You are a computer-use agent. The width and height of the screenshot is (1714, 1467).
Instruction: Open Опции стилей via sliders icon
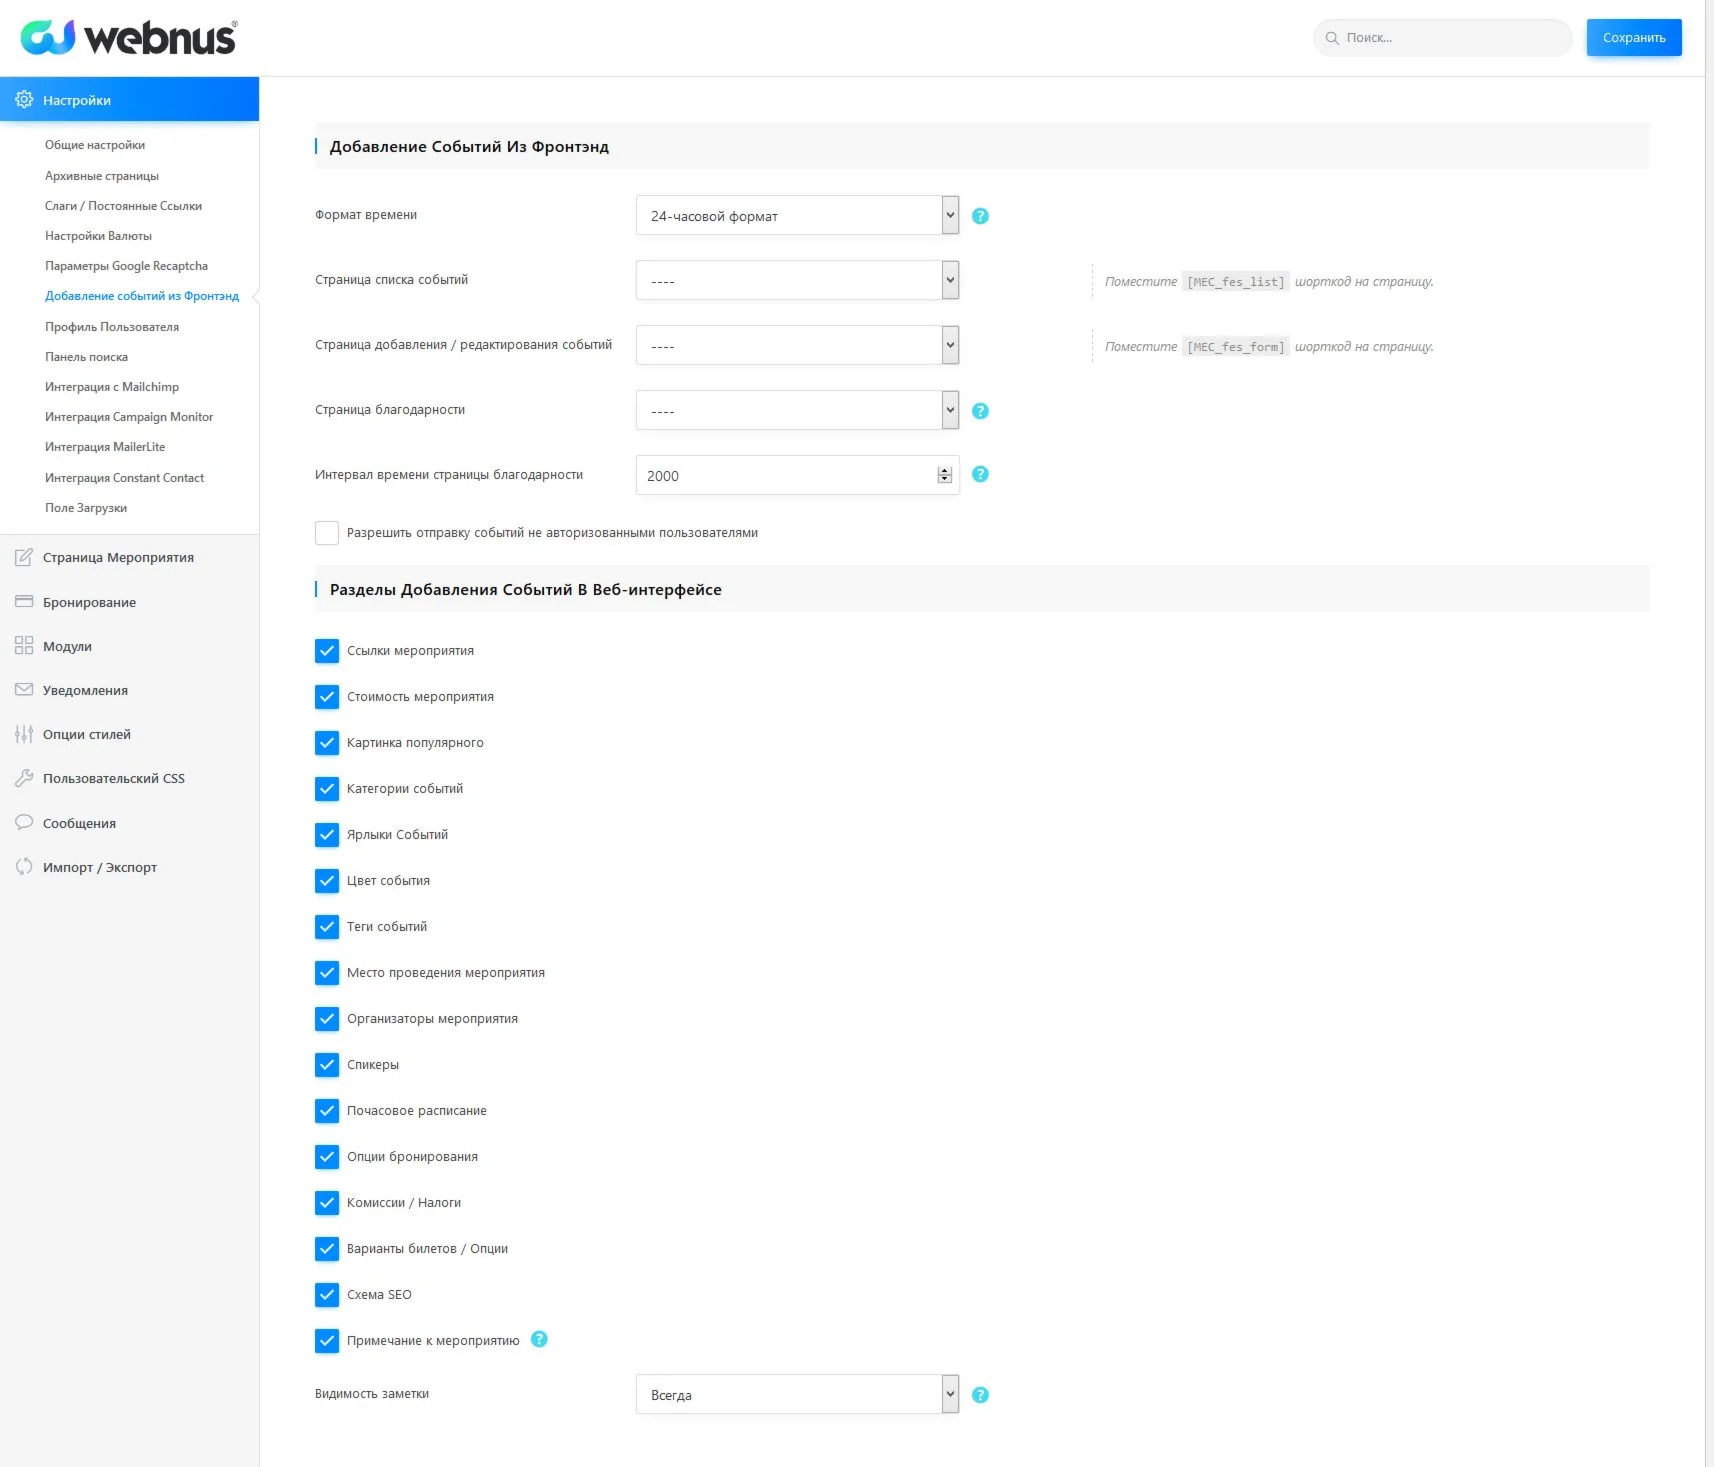pyautogui.click(x=24, y=734)
